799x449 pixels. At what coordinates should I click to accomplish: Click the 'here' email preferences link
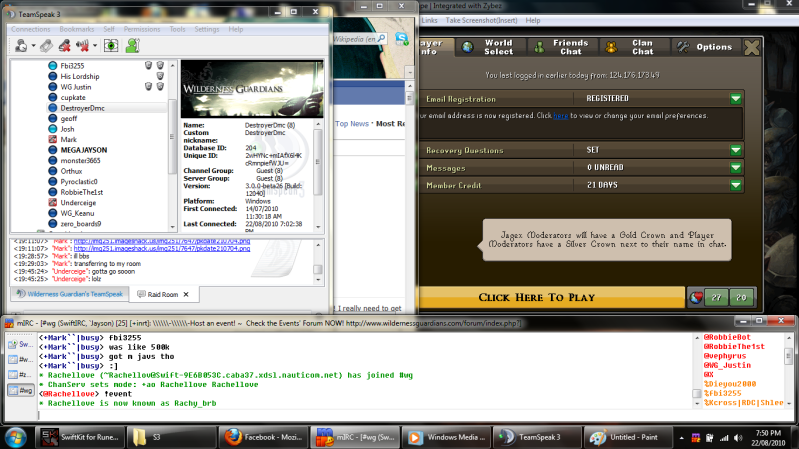click(x=561, y=116)
